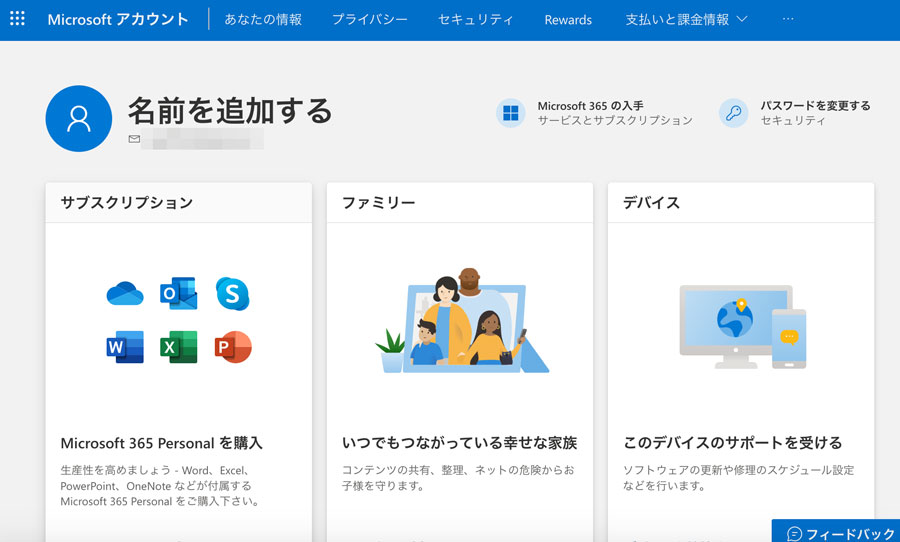Image resolution: width=900 pixels, height=542 pixels.
Task: Go to プライバシー tab
Action: 370,20
